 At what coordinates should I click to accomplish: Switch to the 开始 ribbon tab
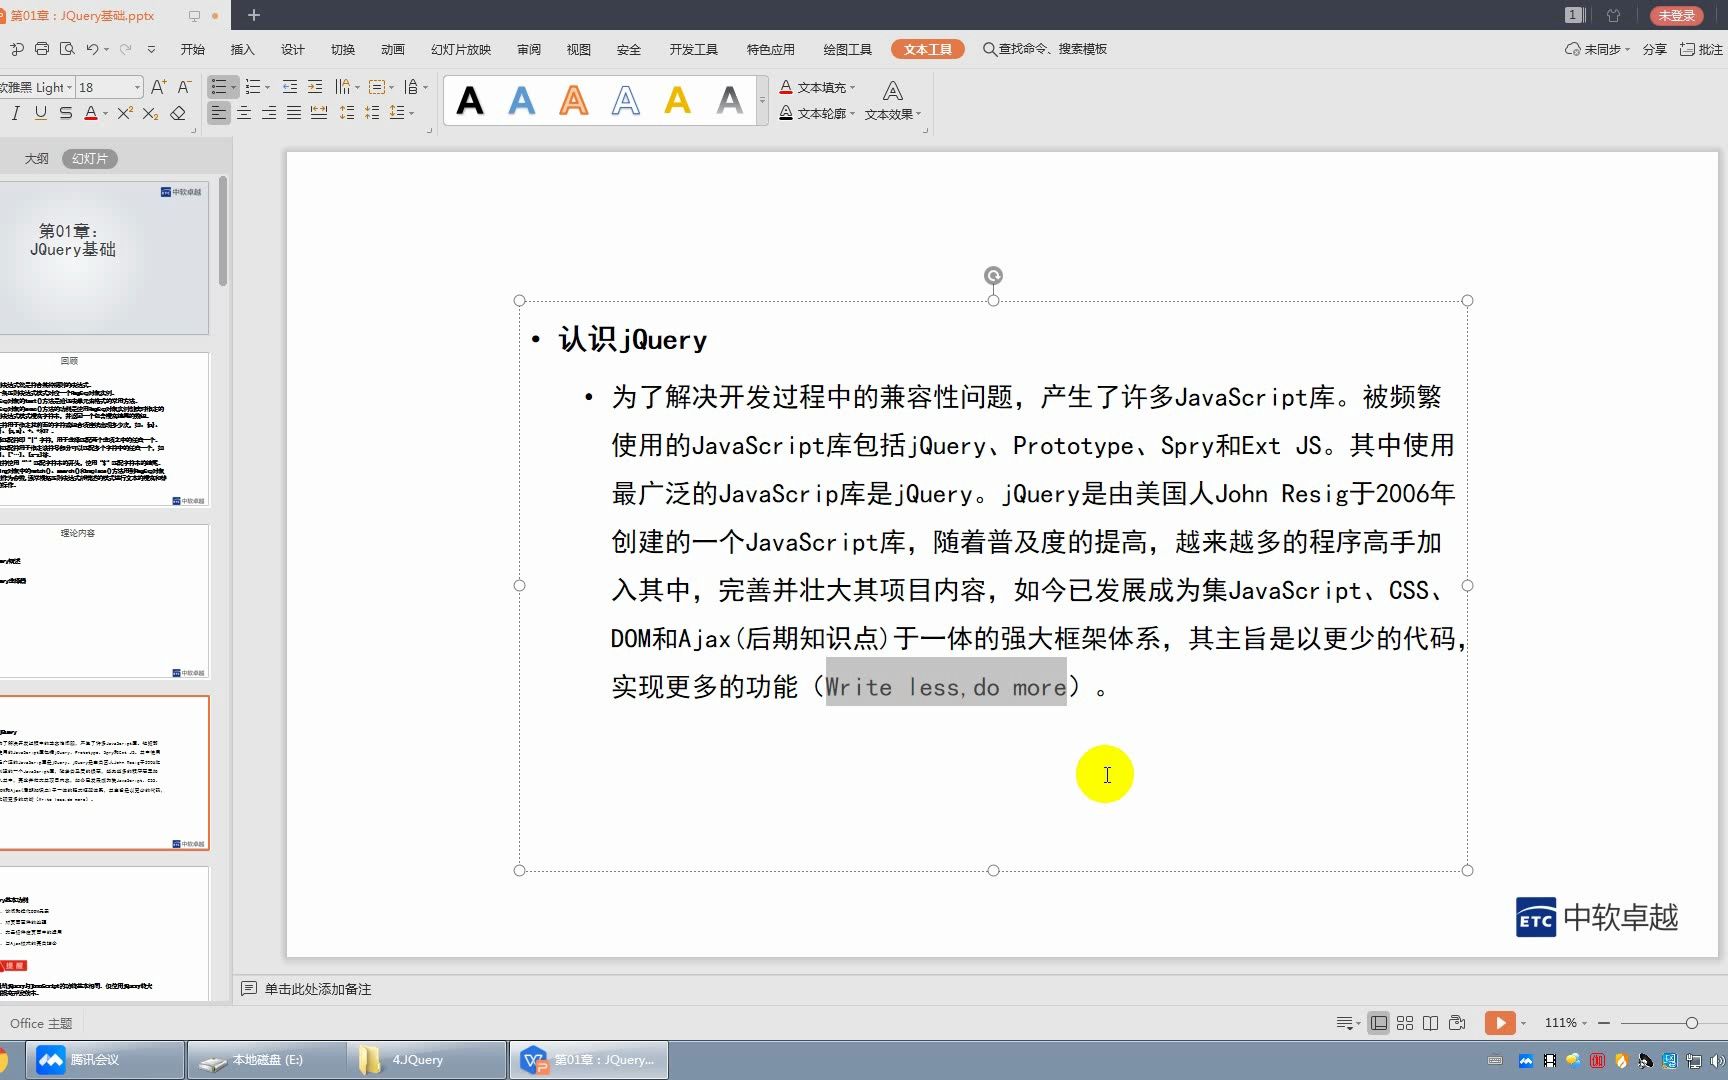pyautogui.click(x=192, y=48)
